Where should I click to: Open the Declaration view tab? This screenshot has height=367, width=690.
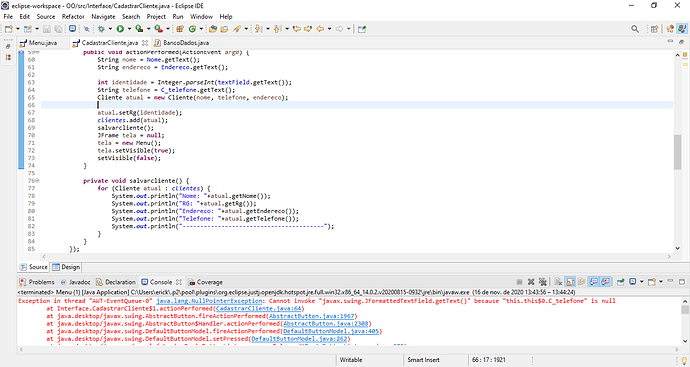pos(116,282)
